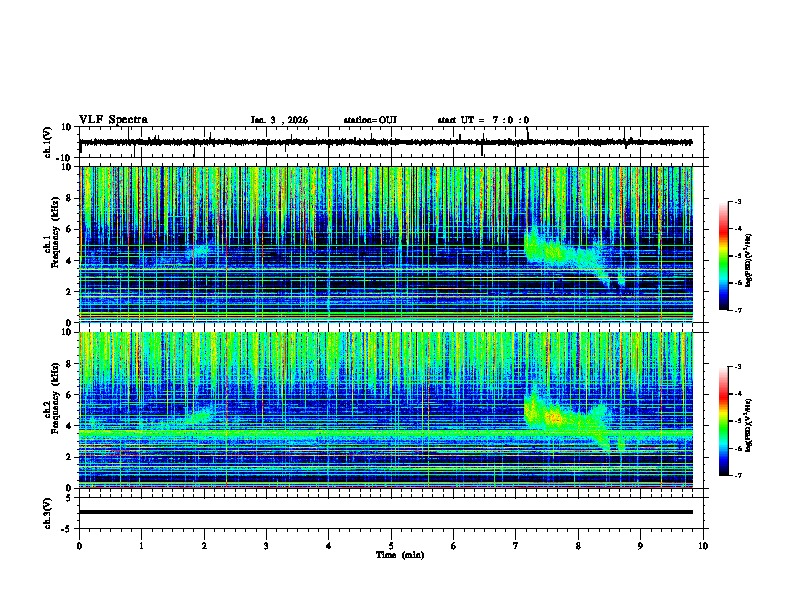Click time axis tick label '5'
Screen dimensions: 792x612
point(391,546)
